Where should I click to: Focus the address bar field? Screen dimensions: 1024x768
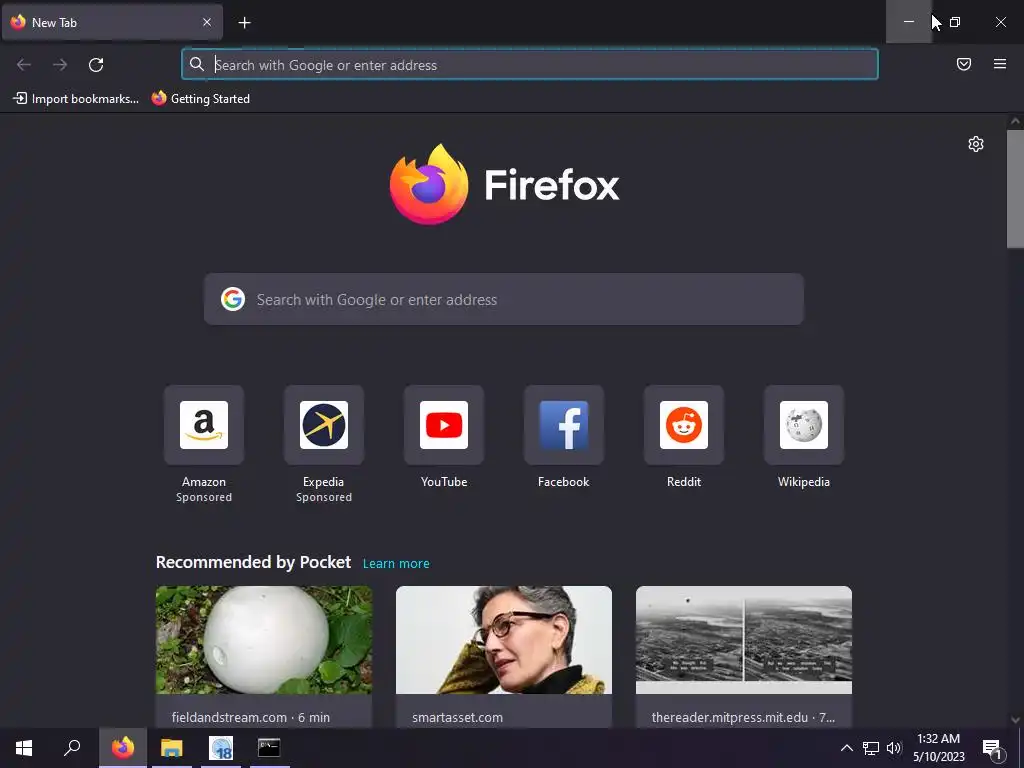(530, 65)
